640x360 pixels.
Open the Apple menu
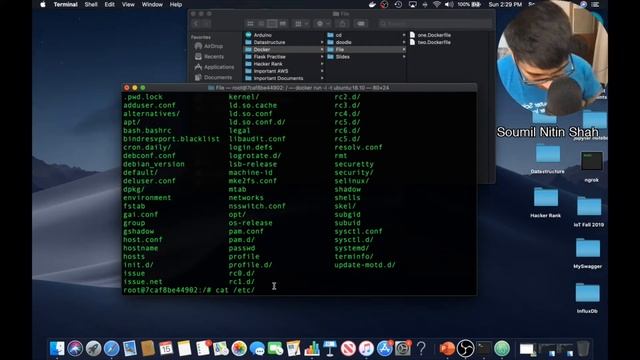[x=43, y=4]
